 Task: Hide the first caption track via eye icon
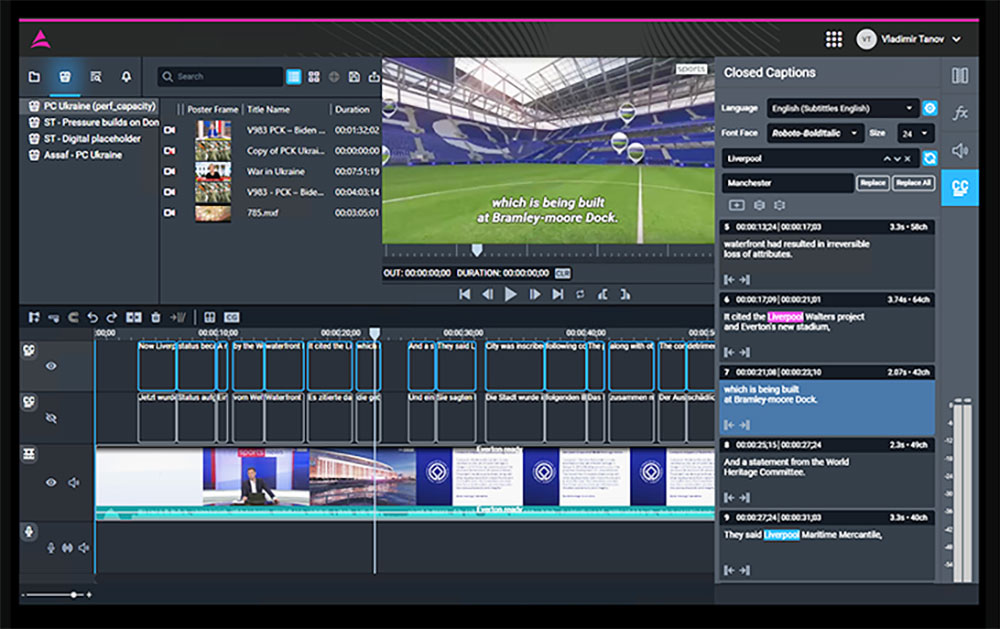51,366
